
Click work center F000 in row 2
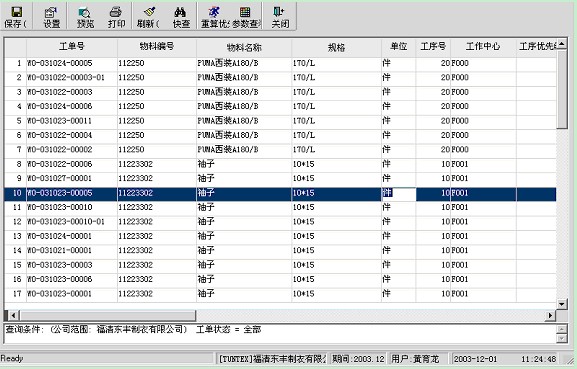tap(460, 78)
